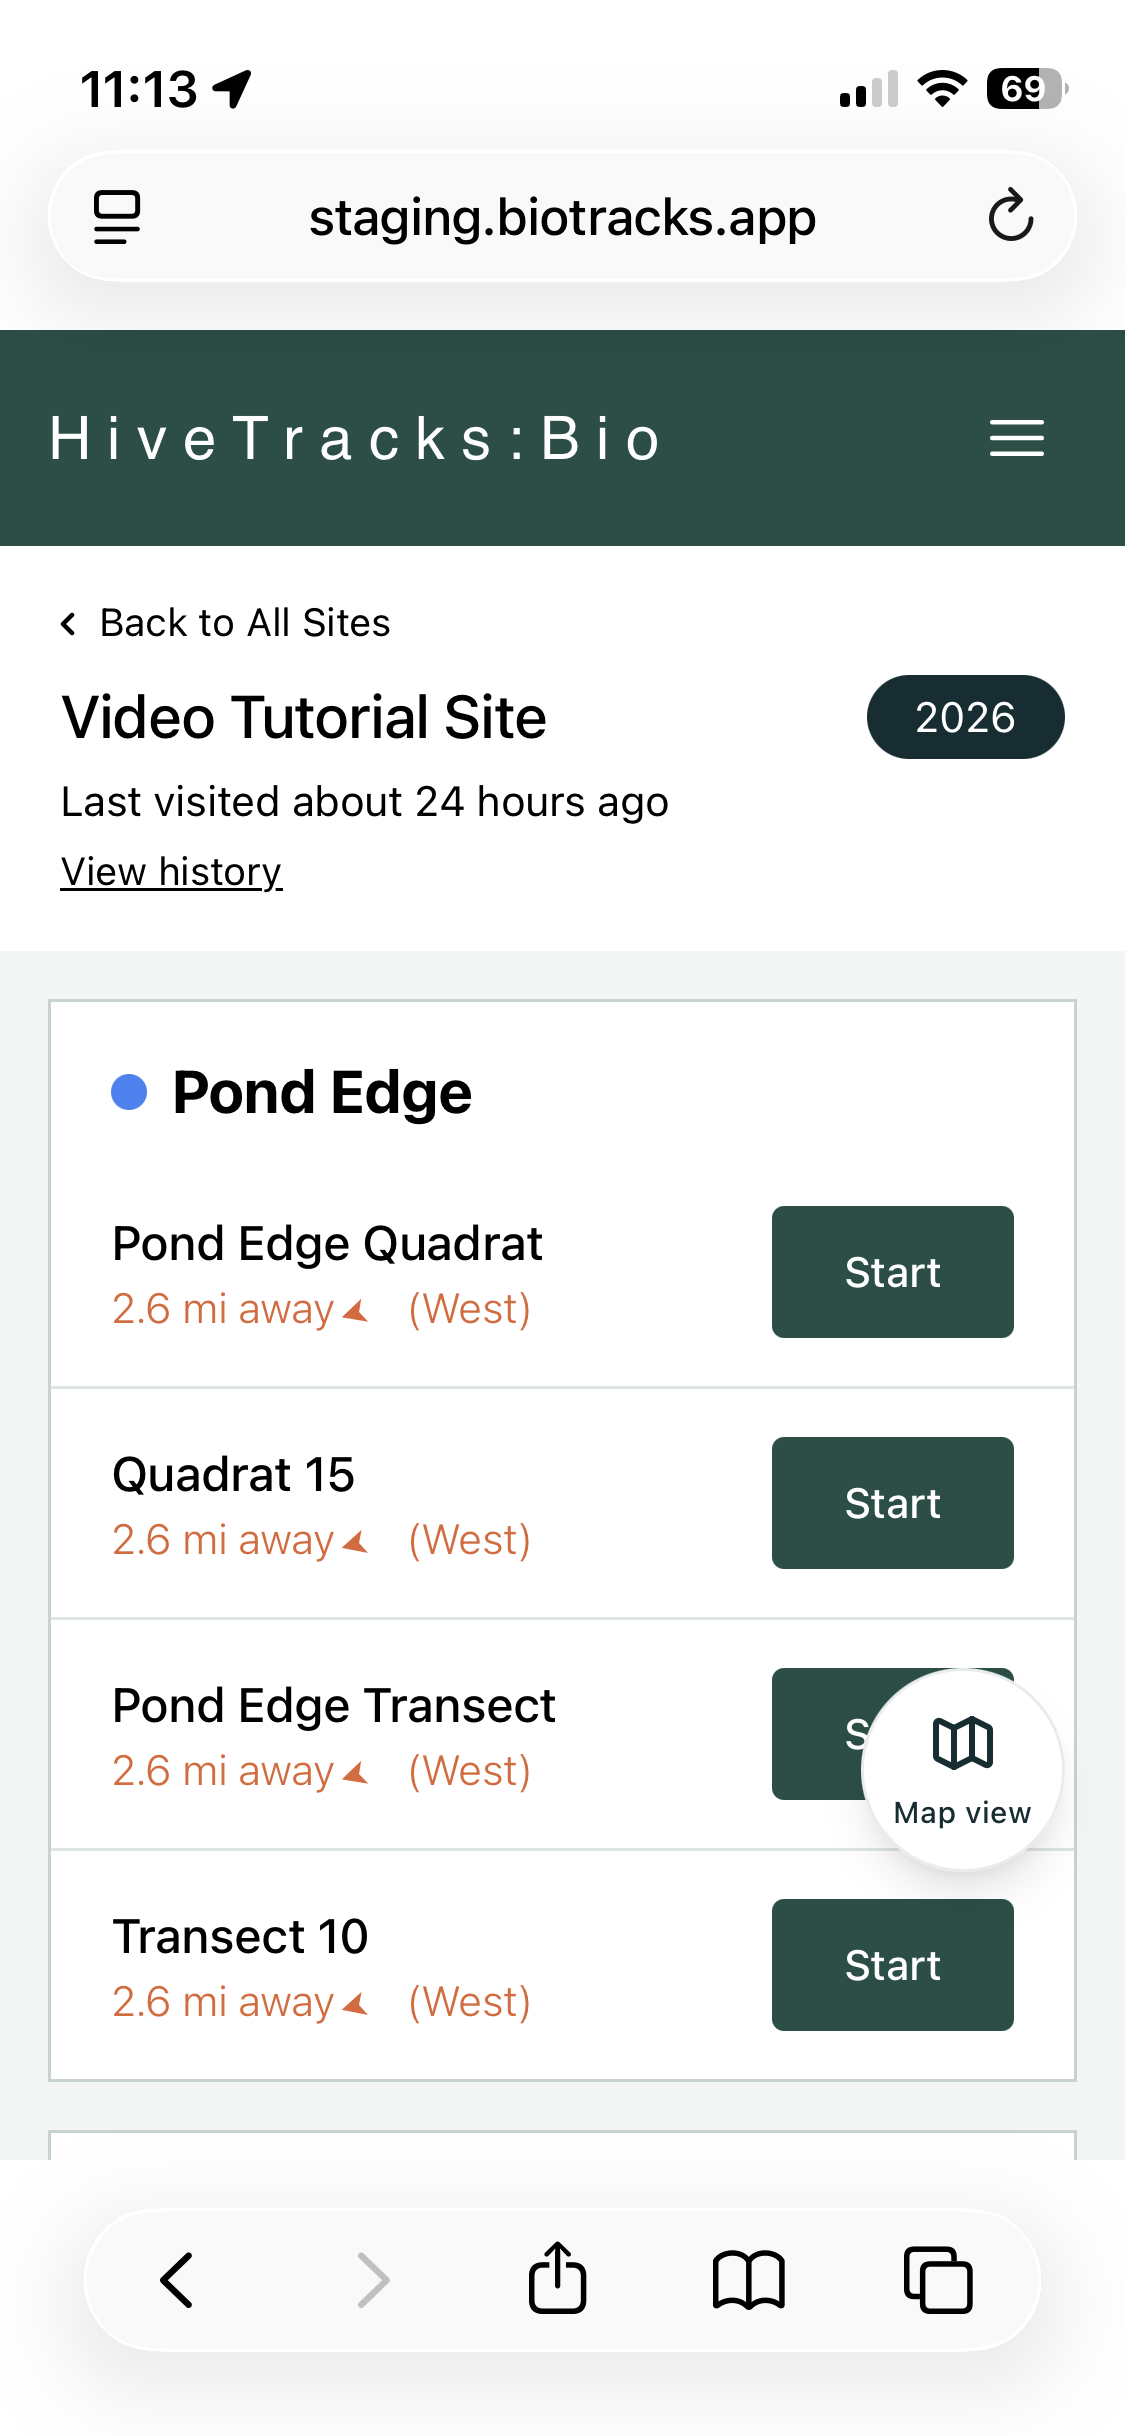The image size is (1125, 2436).
Task: Open Safari page settings reader icon
Action: (x=117, y=216)
